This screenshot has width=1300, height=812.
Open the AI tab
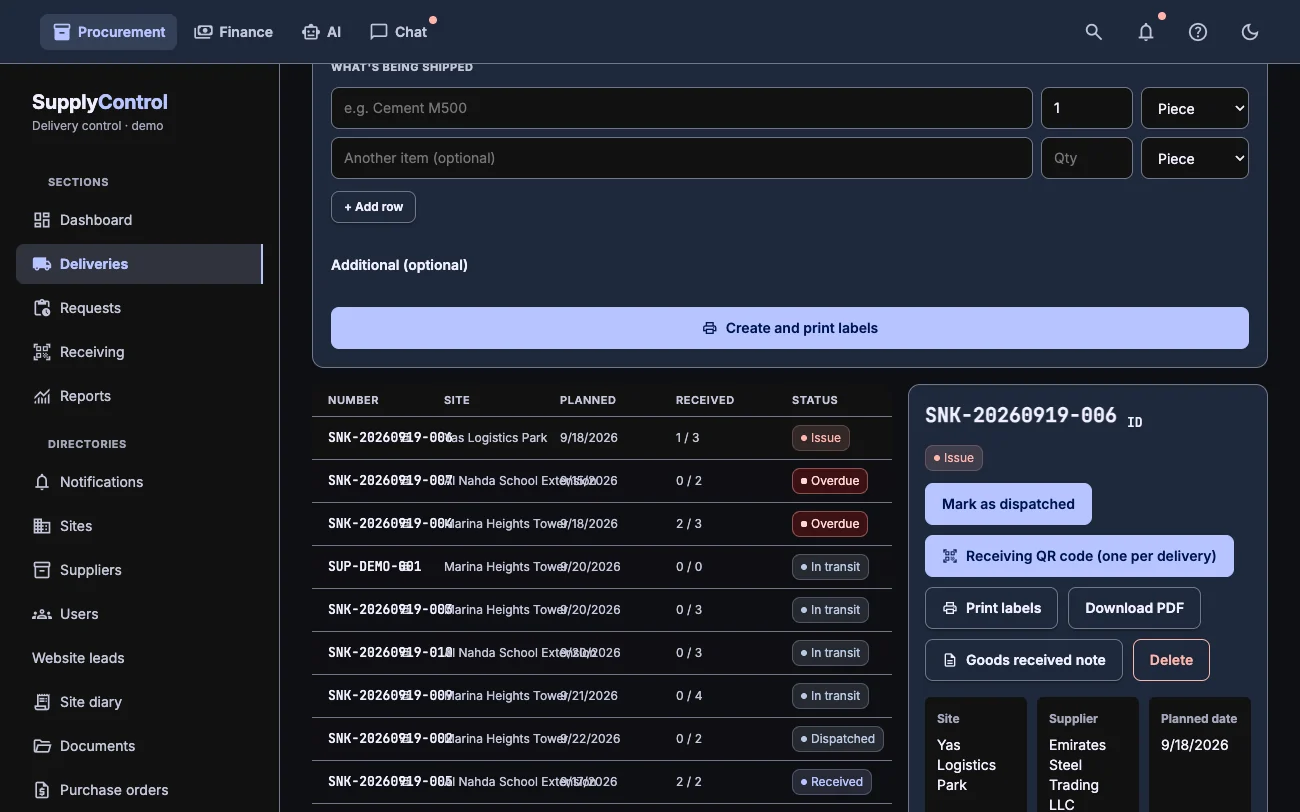[x=321, y=32]
